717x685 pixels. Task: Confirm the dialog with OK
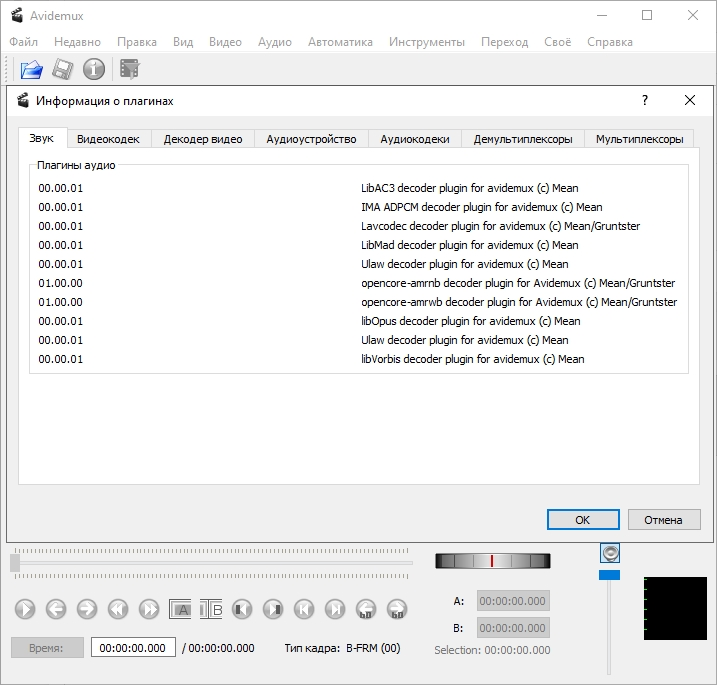(x=582, y=520)
